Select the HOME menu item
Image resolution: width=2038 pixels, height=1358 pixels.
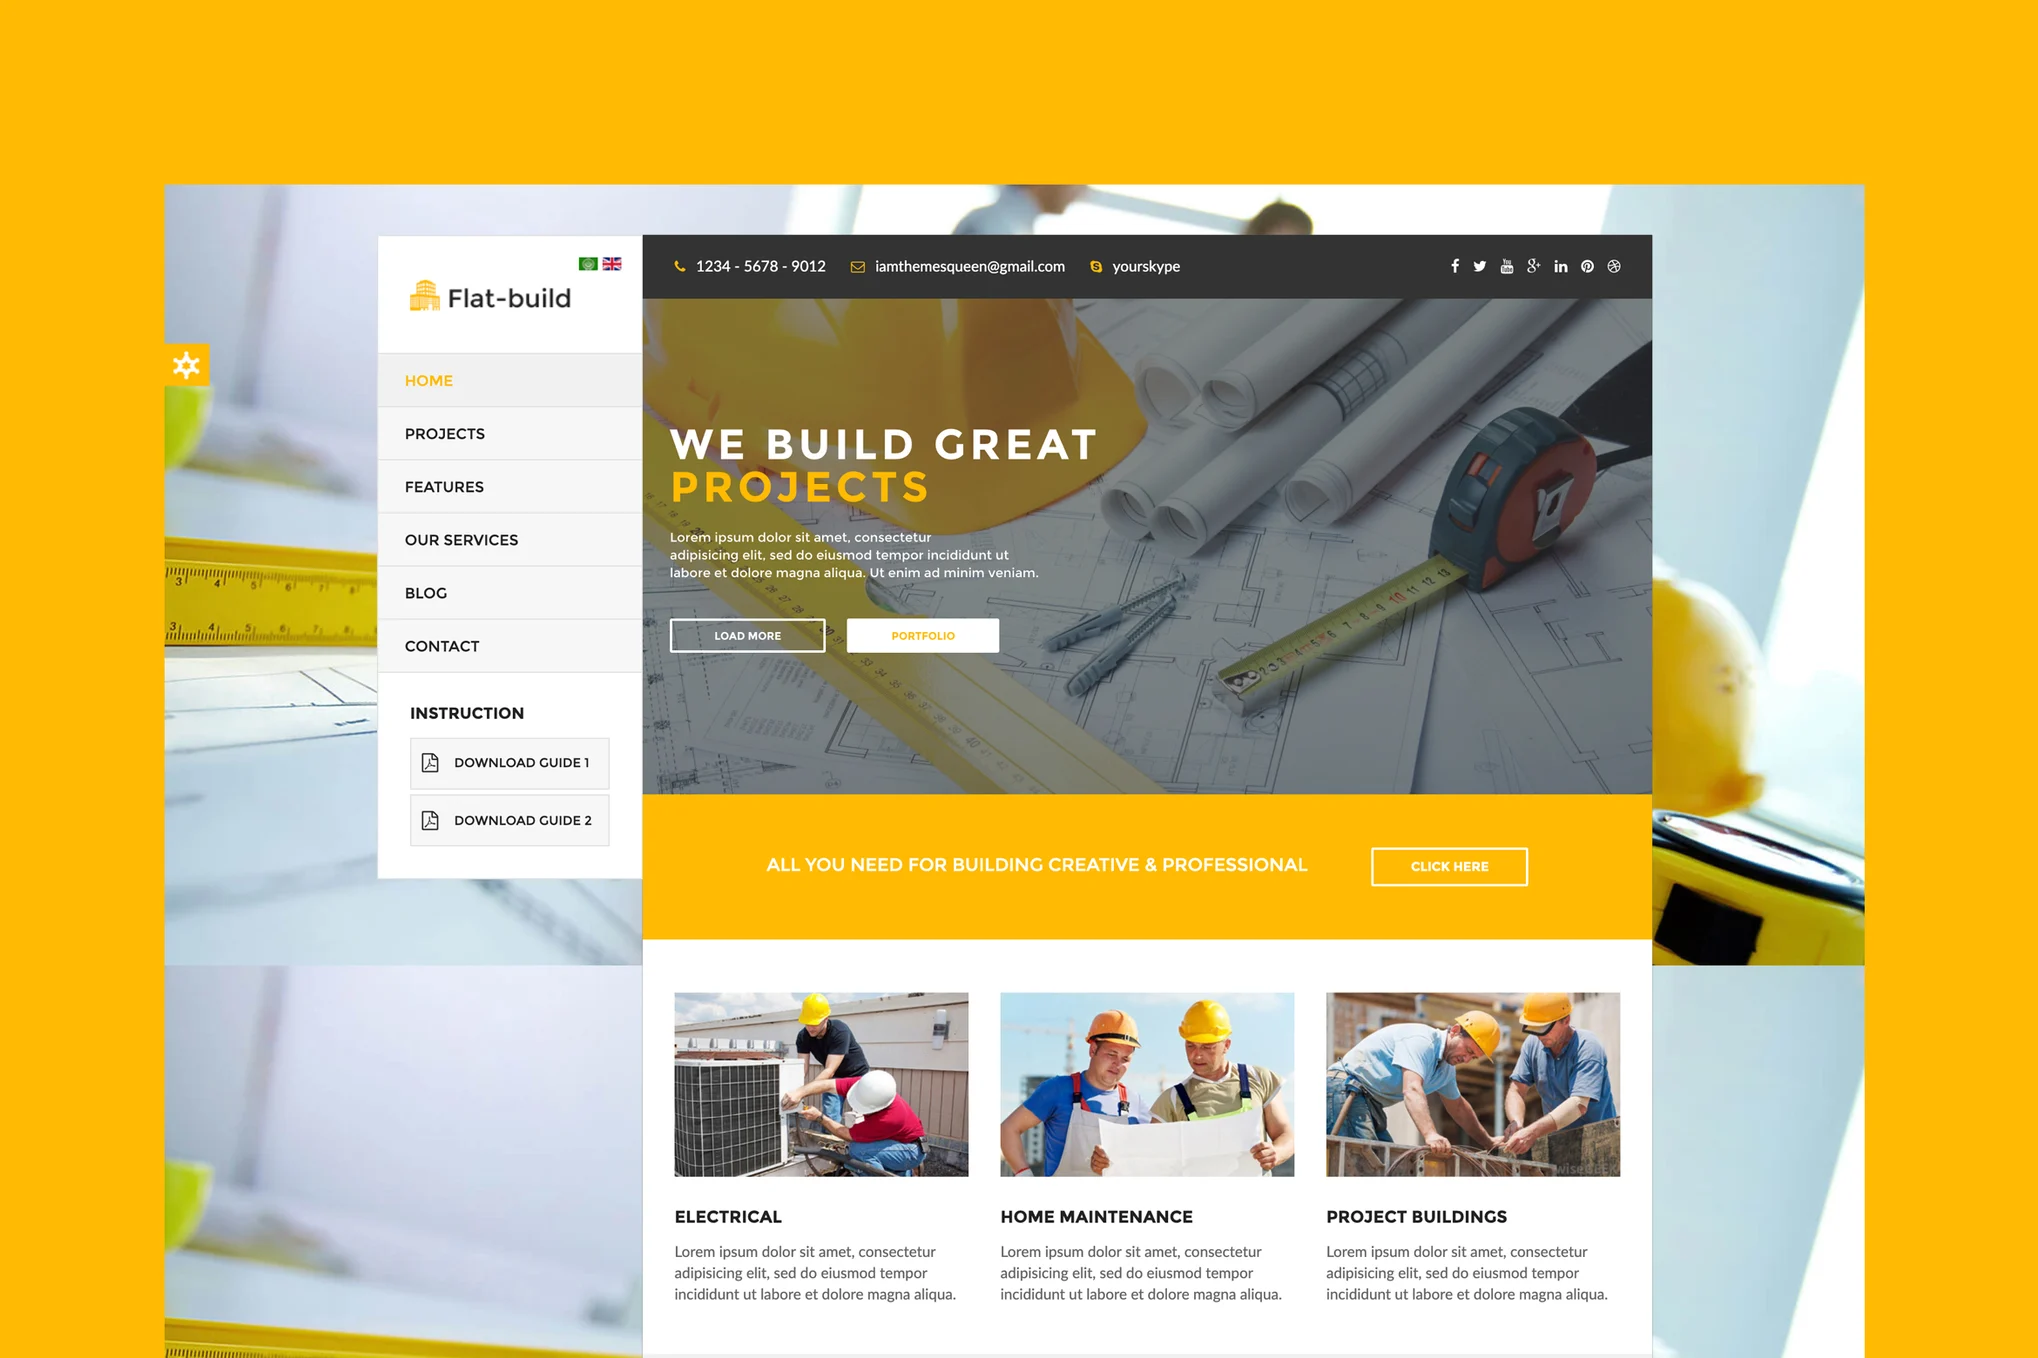point(429,380)
